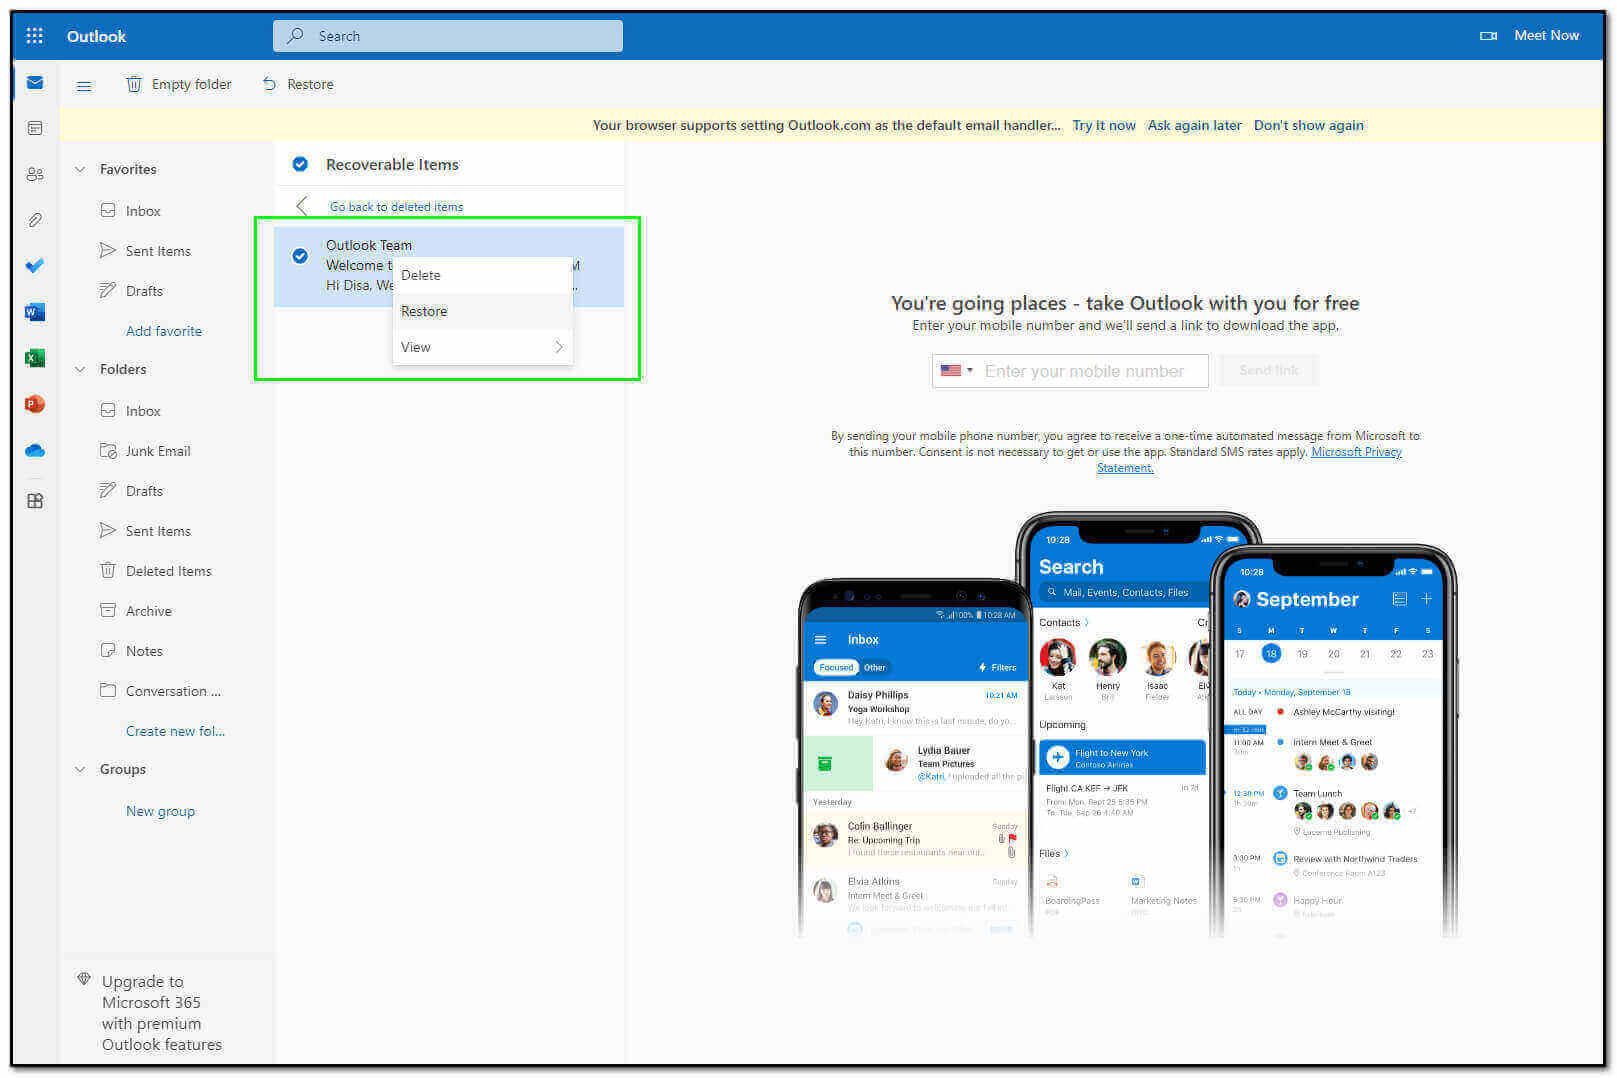Open OneDrive cloud icon
Image resolution: width=1617 pixels, height=1078 pixels.
[35, 450]
